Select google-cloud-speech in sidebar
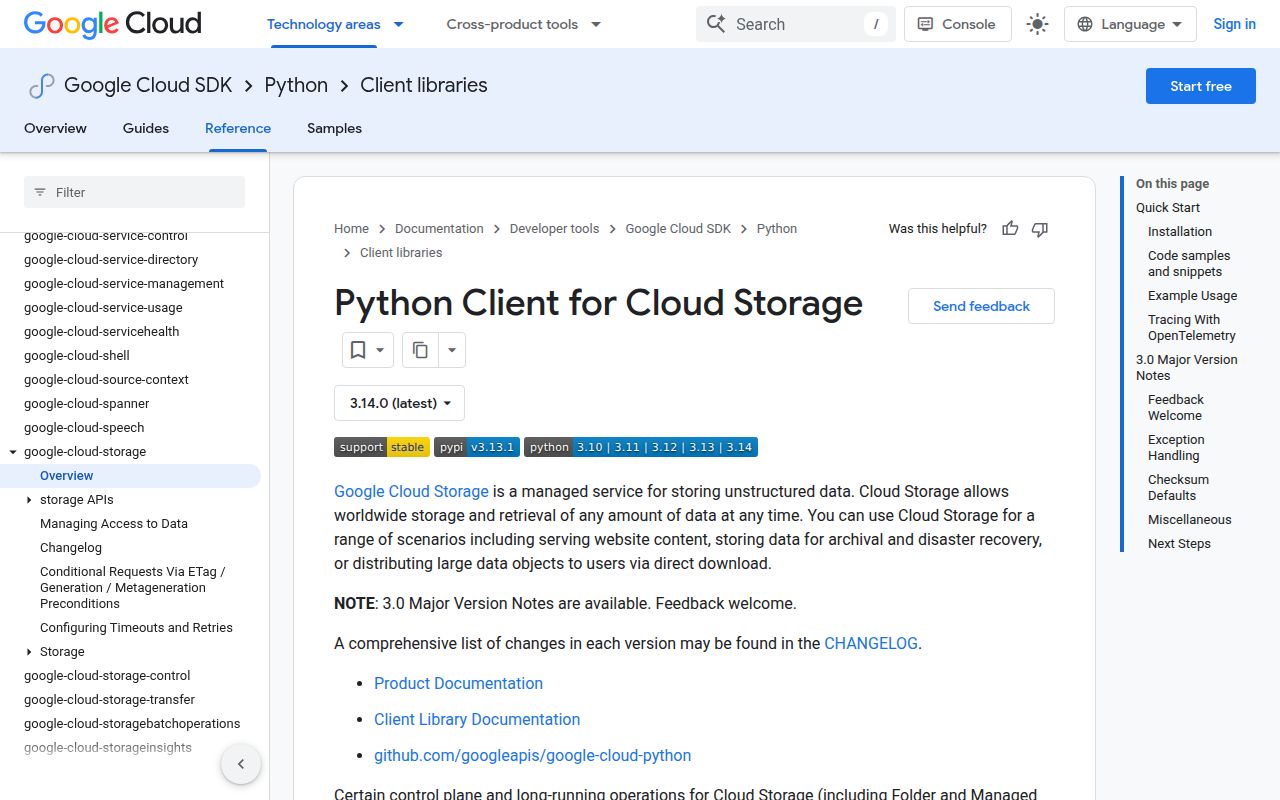1280x800 pixels. (x=84, y=428)
